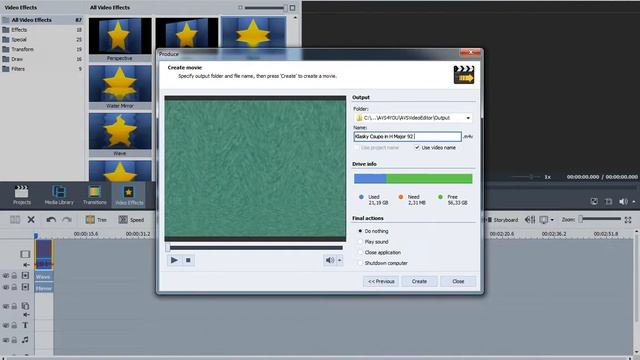Screen dimensions: 640x360
Task: Toggle visibility of Wave effect track
Action: [x=6, y=276]
